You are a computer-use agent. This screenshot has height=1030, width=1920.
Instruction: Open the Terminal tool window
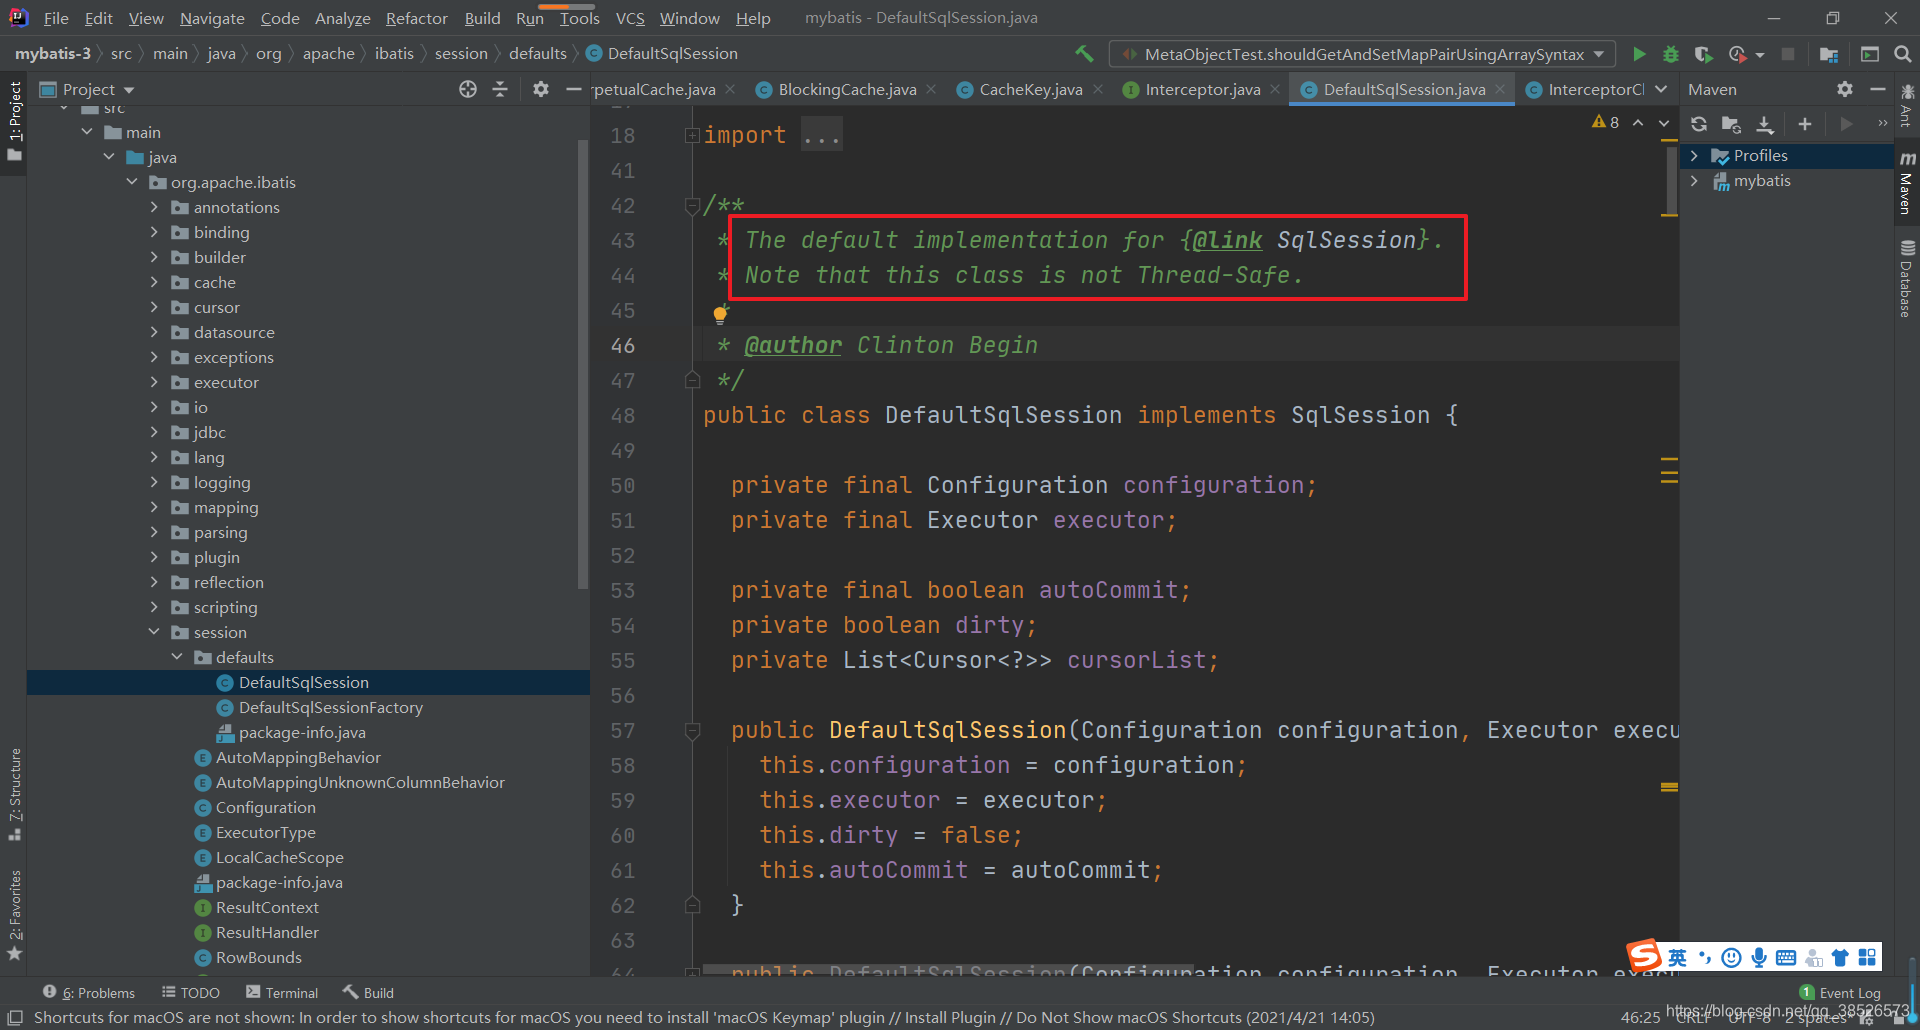[x=282, y=992]
